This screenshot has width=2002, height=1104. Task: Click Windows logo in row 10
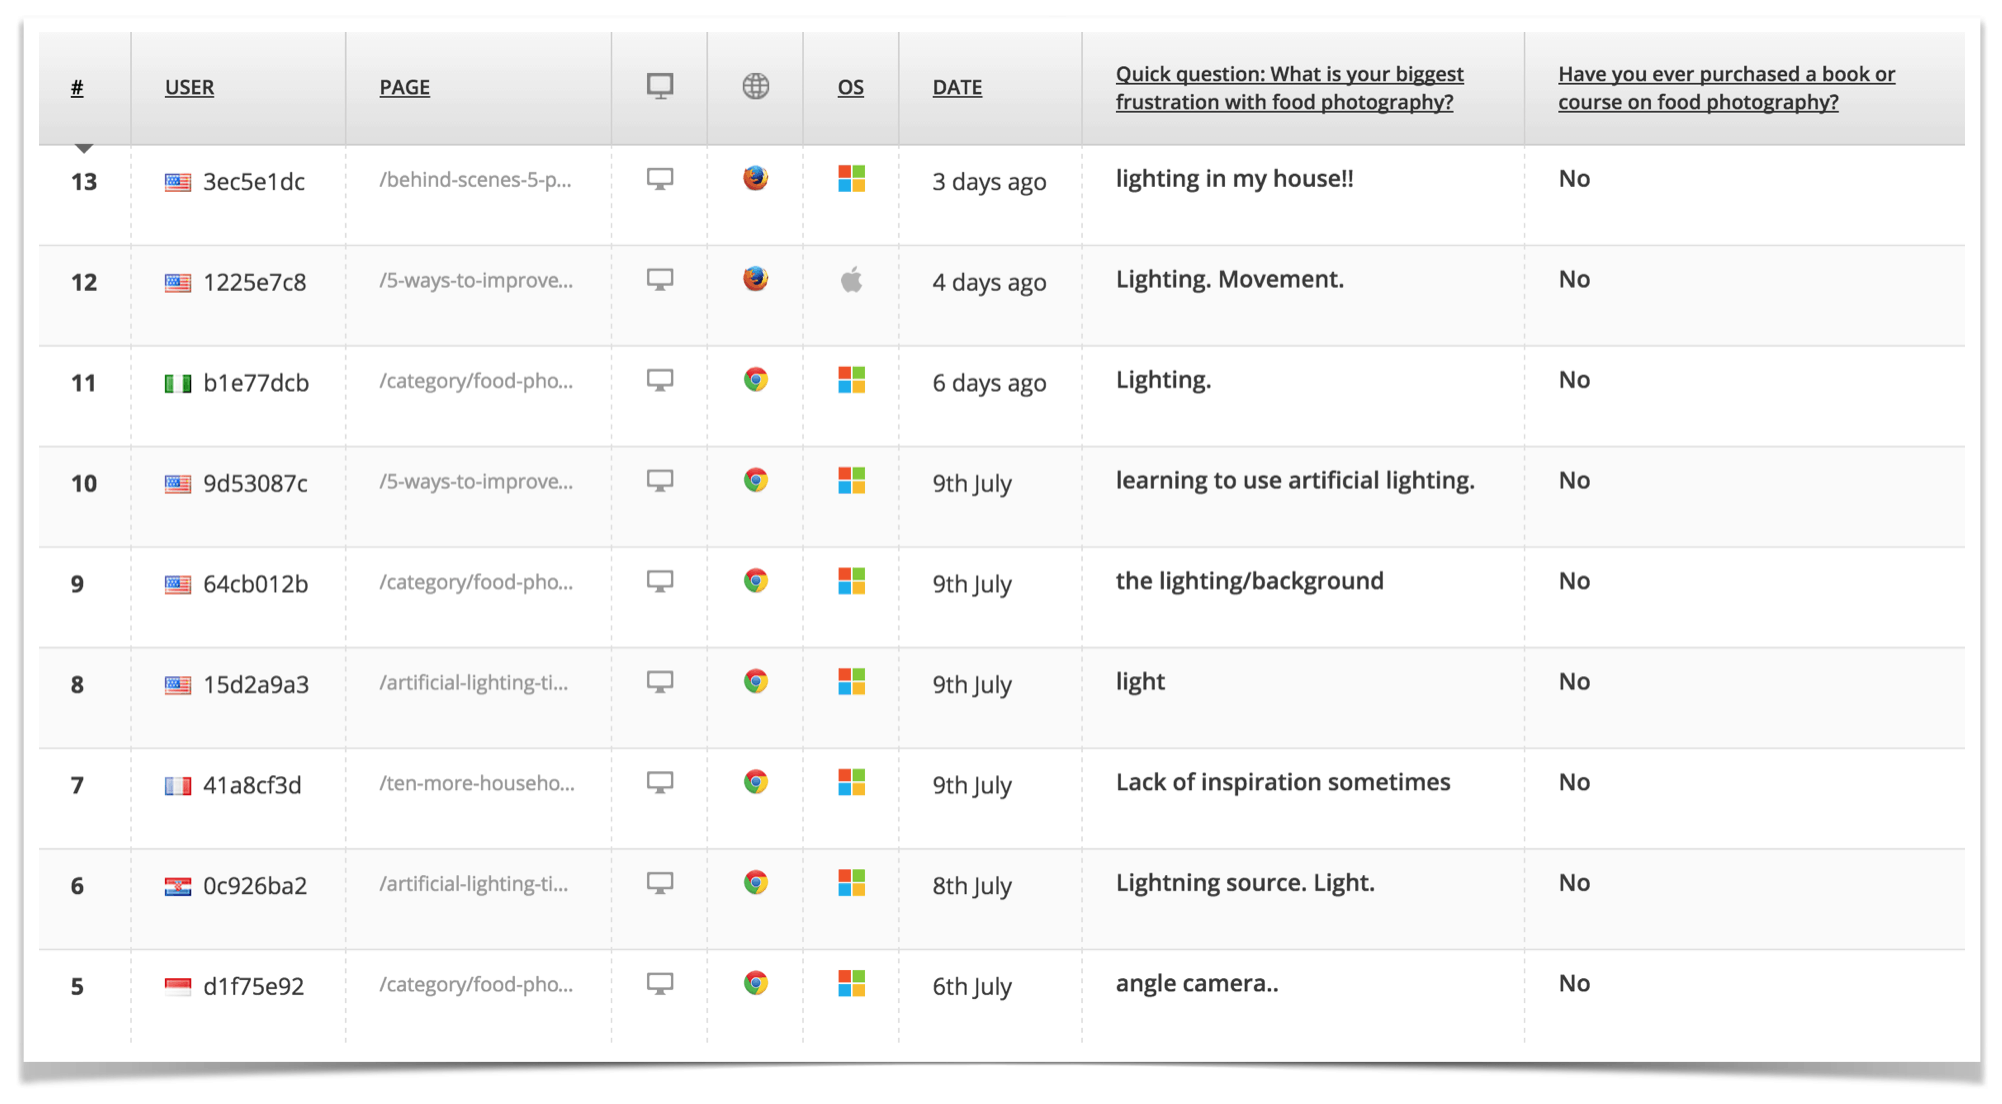click(x=851, y=481)
